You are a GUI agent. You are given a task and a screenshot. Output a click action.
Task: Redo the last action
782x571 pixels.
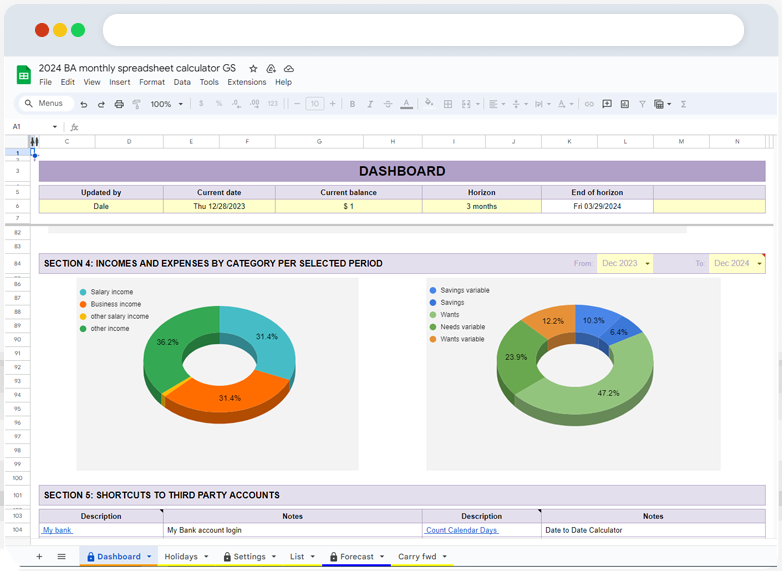click(x=101, y=104)
